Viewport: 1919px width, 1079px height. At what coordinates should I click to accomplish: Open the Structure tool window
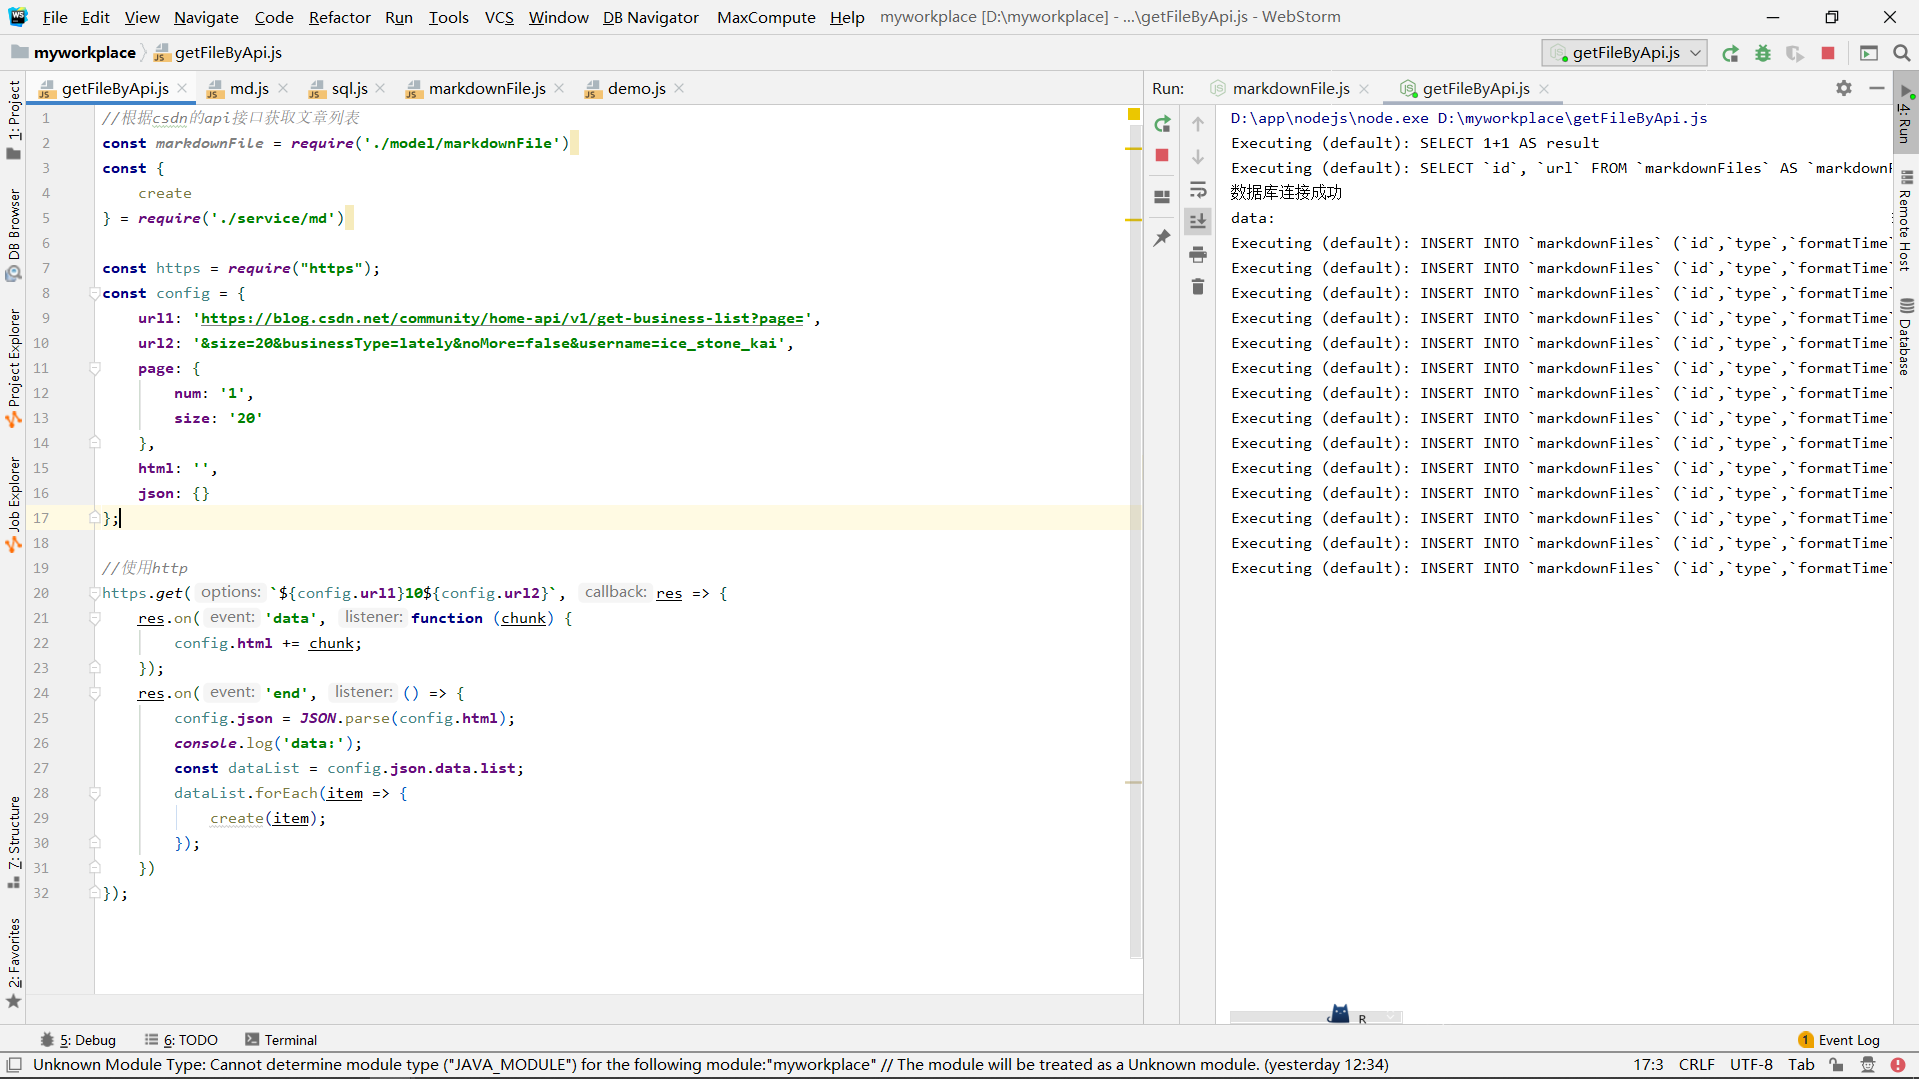click(14, 842)
